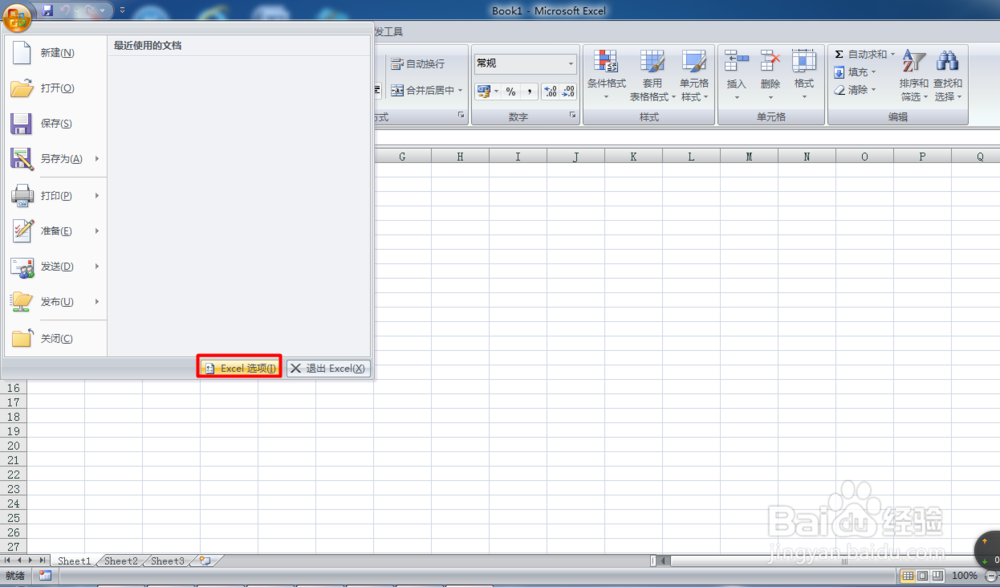
Task: Switch to Page Layout view in status bar
Action: pos(922,576)
